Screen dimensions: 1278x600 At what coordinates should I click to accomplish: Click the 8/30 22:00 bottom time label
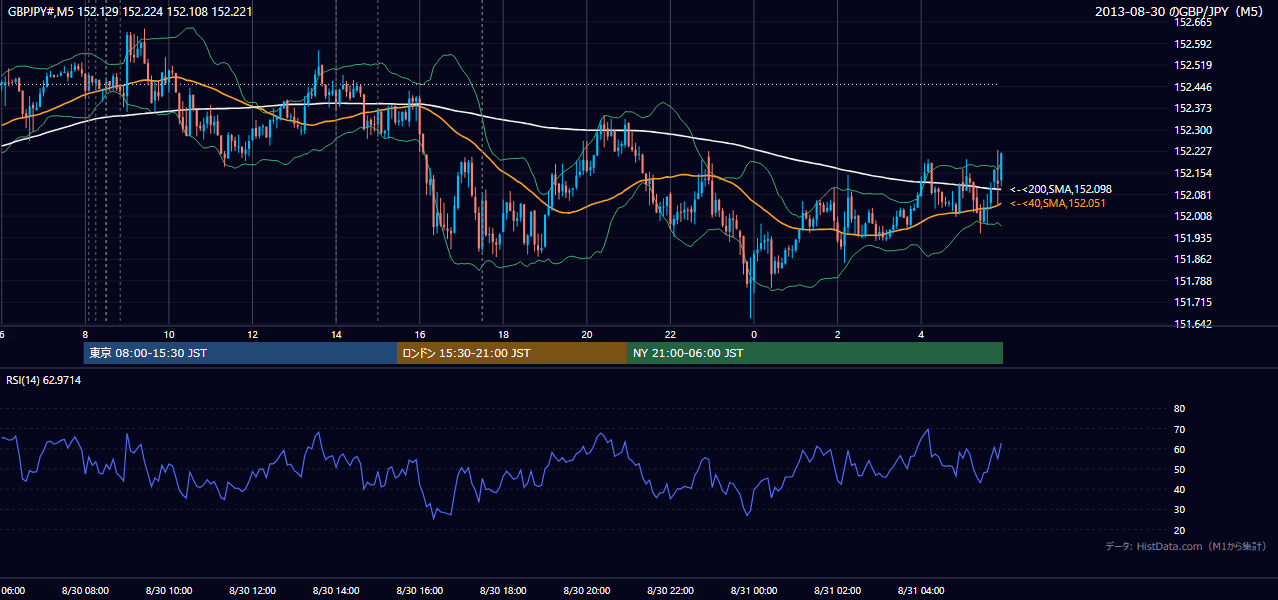pyautogui.click(x=670, y=590)
